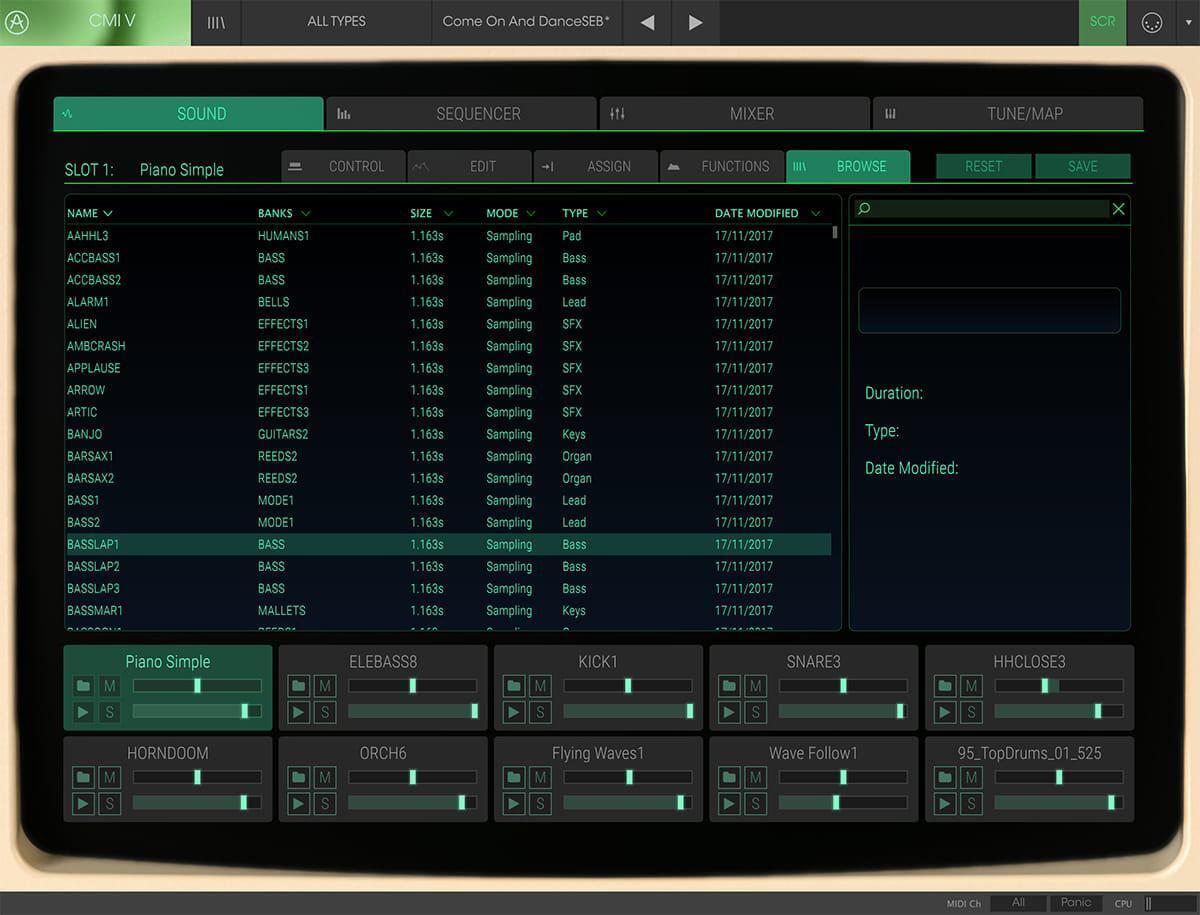Open the folder icon on the Piano Simple slot
The image size is (1200, 915).
83,686
